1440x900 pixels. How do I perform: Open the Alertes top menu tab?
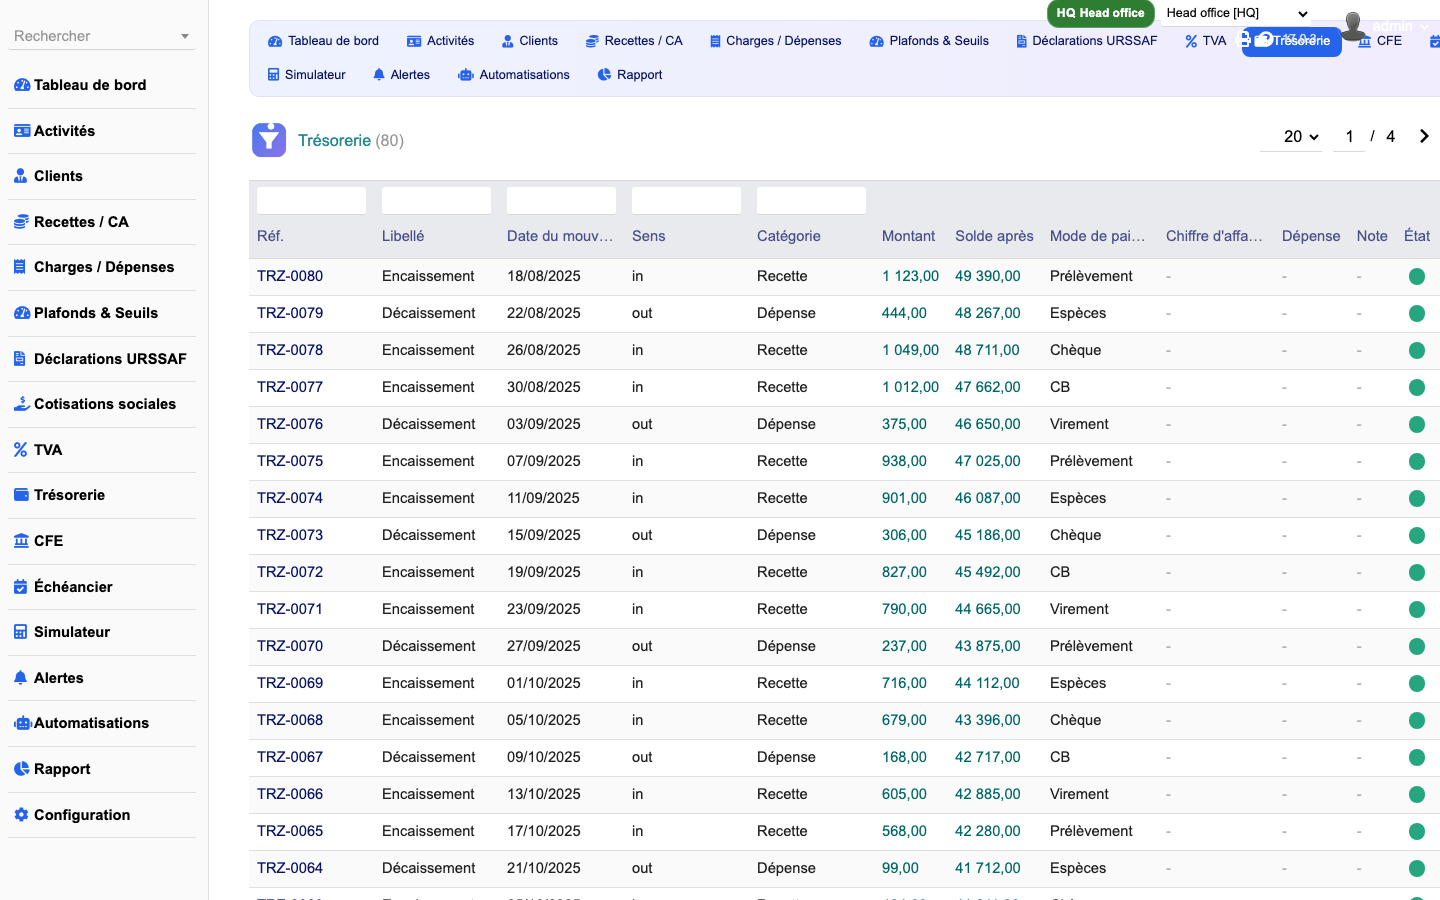[401, 75]
